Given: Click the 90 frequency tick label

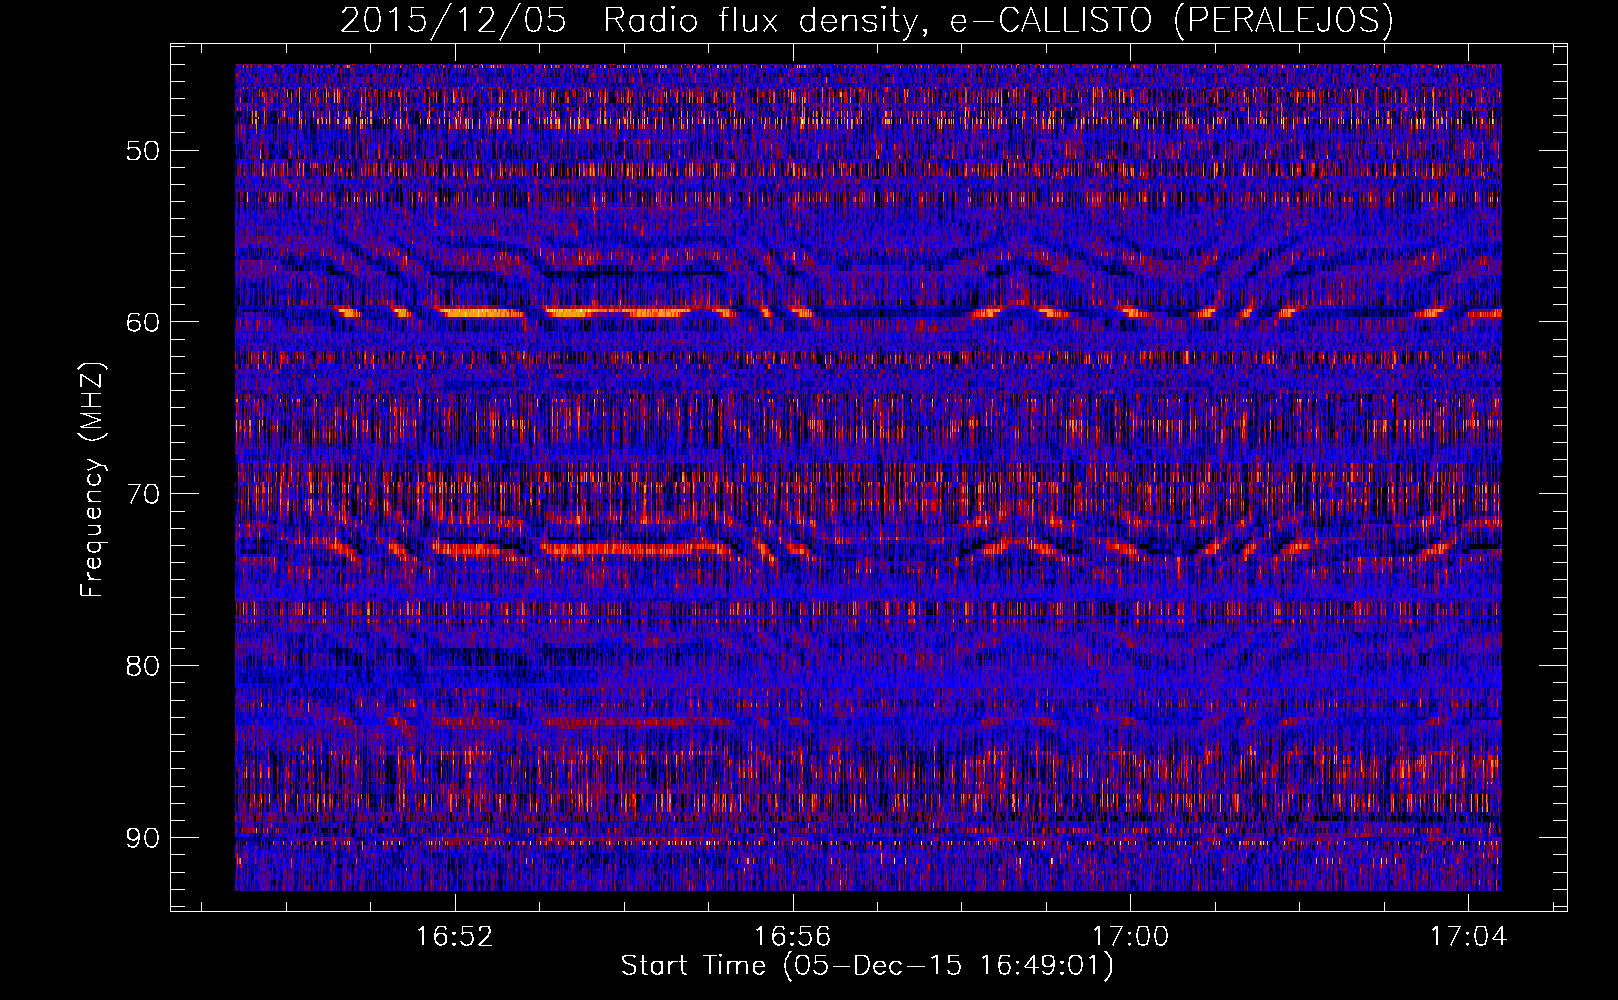Looking at the screenshot, I should click(142, 838).
